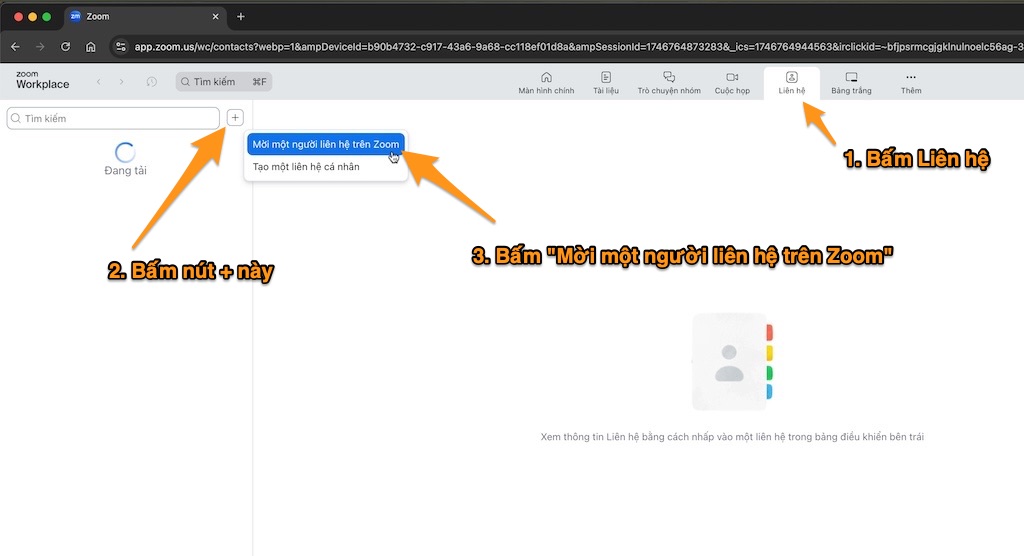Open the top toolbar Tìm kiếm search box
Image resolution: width=1024 pixels, height=556 pixels.
(223, 82)
